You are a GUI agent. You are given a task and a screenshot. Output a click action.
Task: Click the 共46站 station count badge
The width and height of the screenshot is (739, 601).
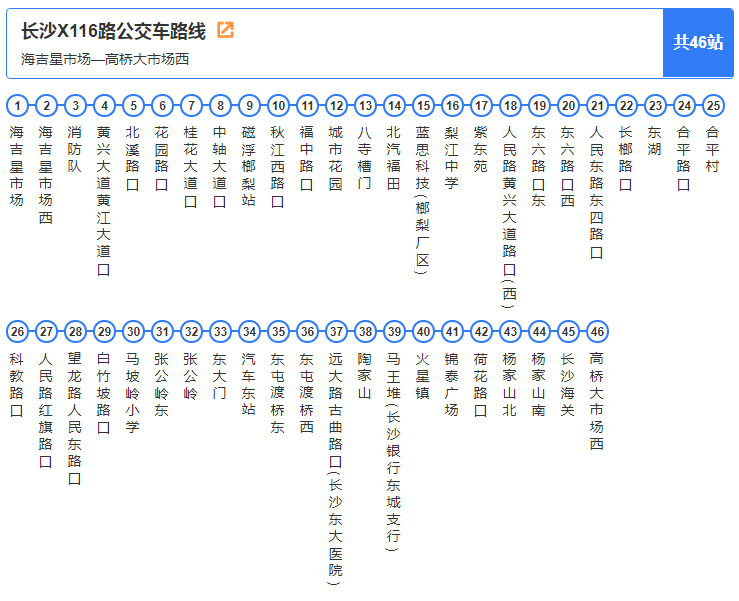coord(697,42)
